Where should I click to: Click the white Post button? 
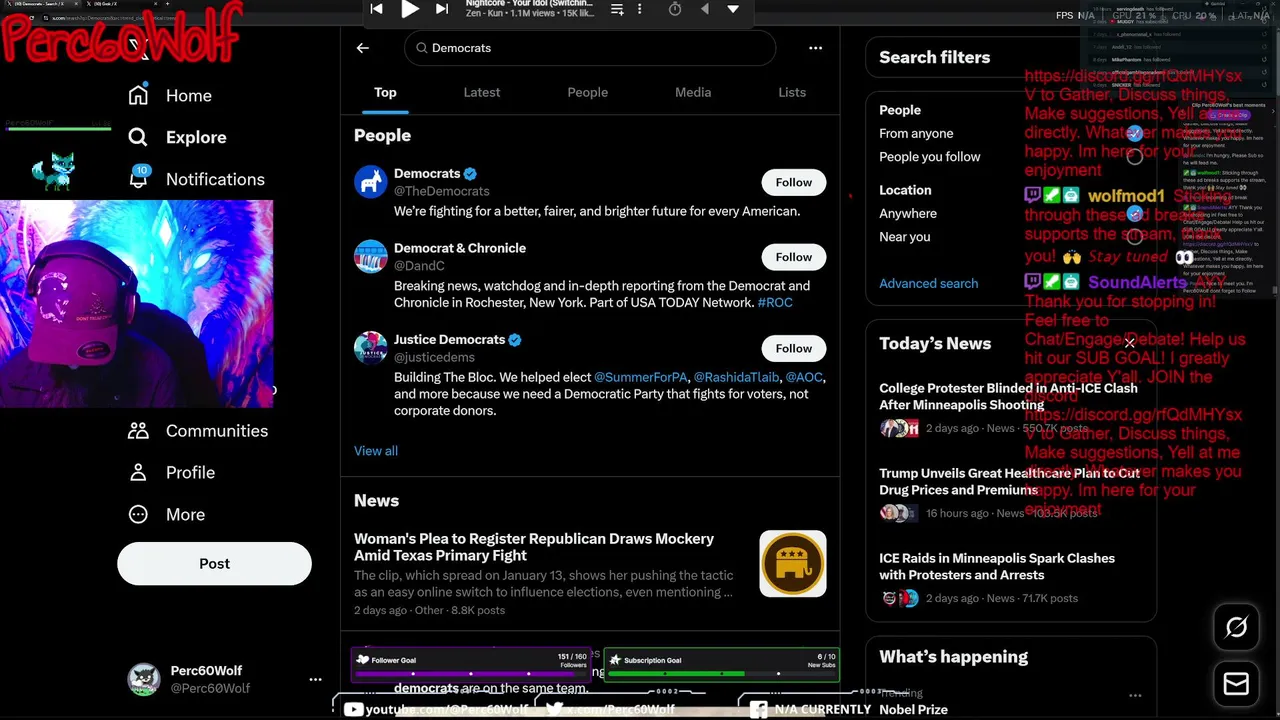214,564
